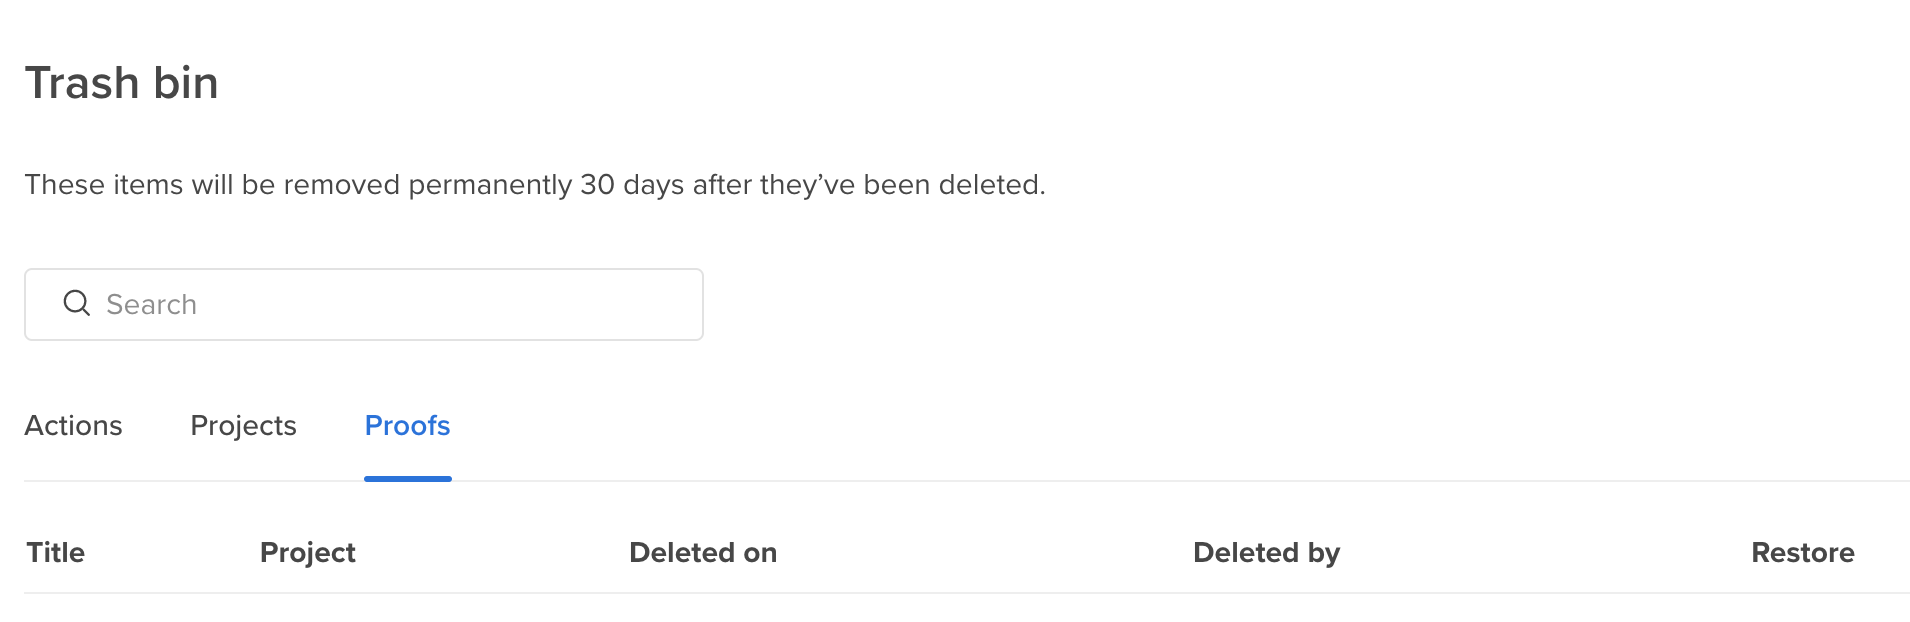The height and width of the screenshot is (622, 1910).
Task: Click the Search placeholder text
Action: (x=151, y=304)
